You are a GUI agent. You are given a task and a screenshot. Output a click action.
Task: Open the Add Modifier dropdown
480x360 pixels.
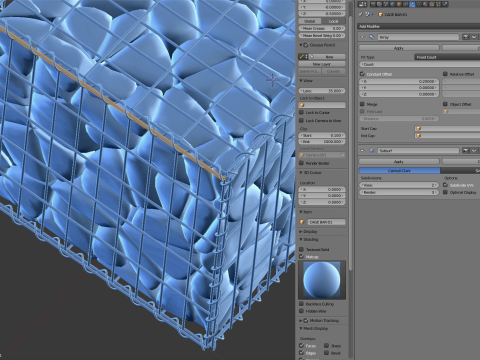(x=419, y=26)
